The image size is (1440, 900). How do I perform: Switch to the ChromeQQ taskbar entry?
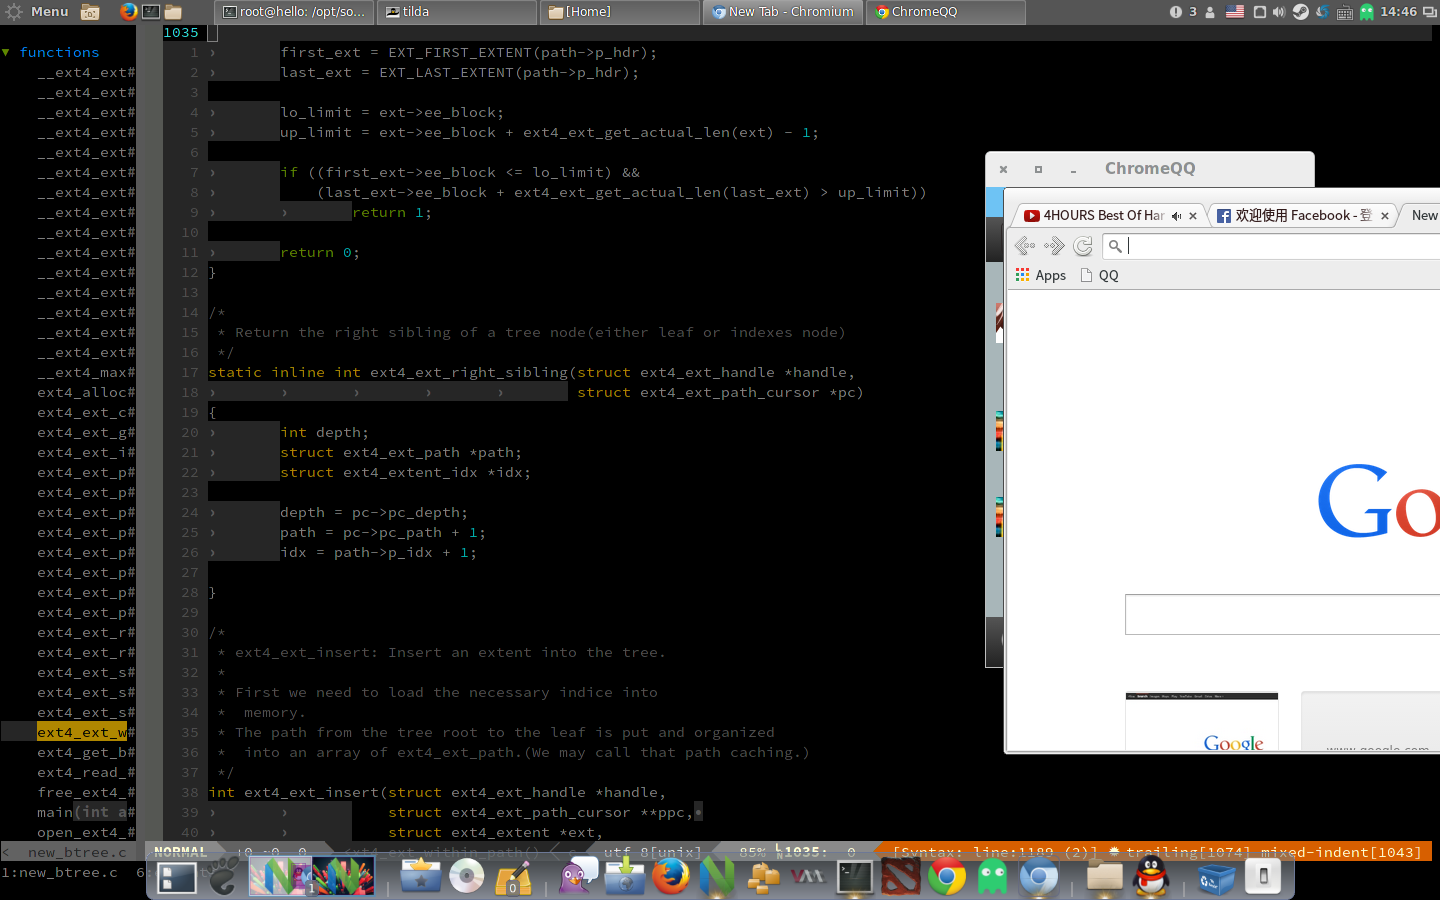coord(945,12)
